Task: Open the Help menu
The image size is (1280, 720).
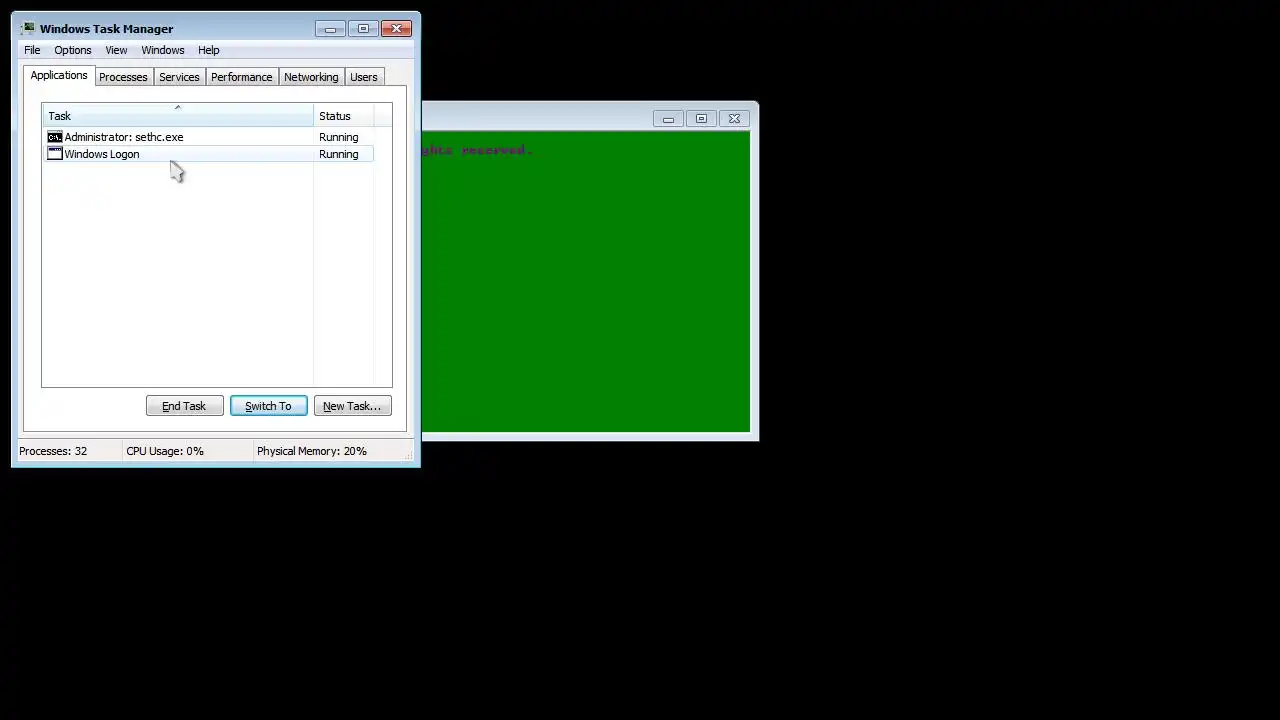Action: pos(208,50)
